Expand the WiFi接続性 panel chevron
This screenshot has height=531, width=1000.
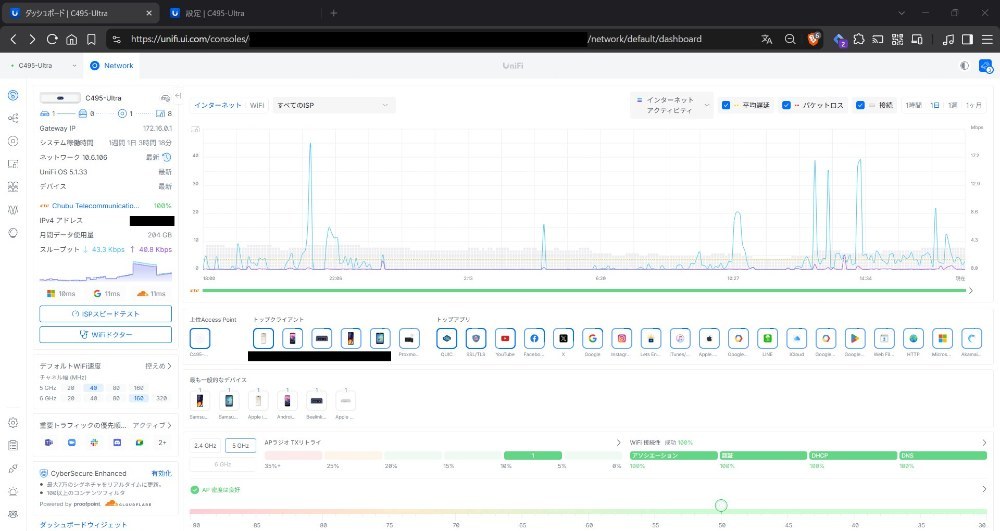984,442
